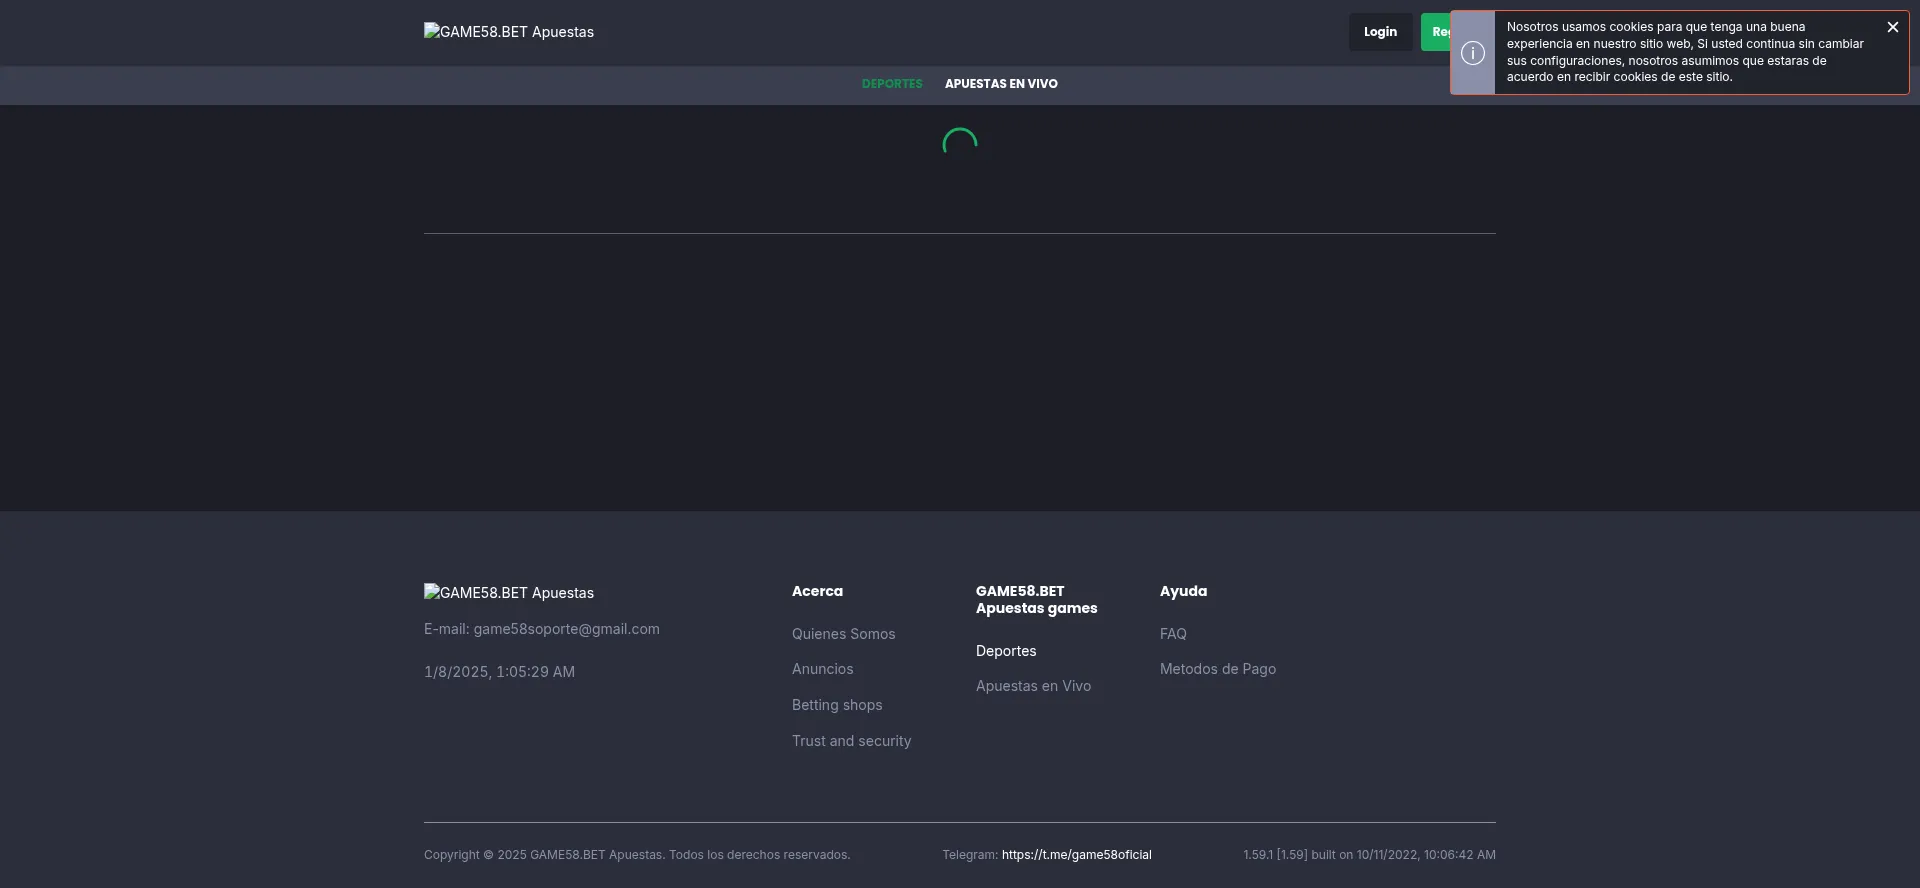Open the Login button
1920x888 pixels.
tap(1380, 32)
